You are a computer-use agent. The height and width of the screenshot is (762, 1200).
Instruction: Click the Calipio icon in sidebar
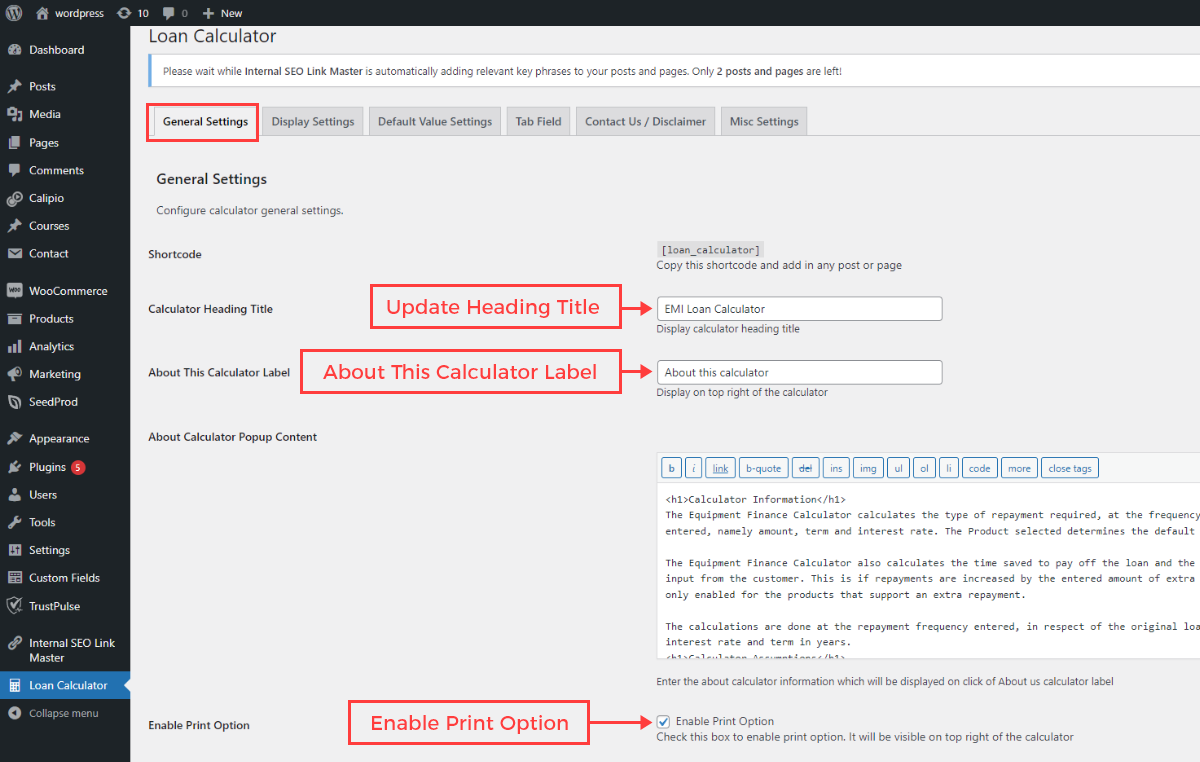tap(14, 198)
